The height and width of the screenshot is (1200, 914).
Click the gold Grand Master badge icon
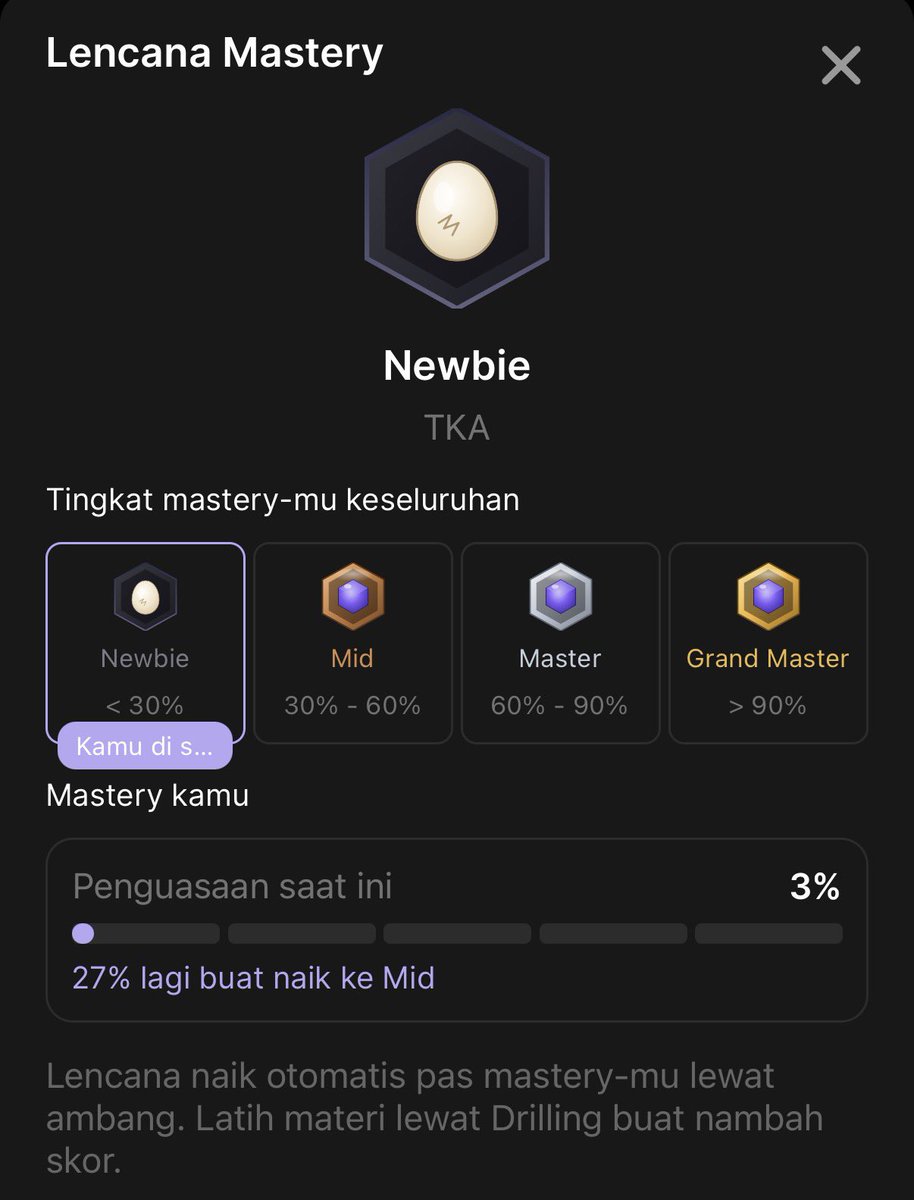pyautogui.click(x=768, y=596)
